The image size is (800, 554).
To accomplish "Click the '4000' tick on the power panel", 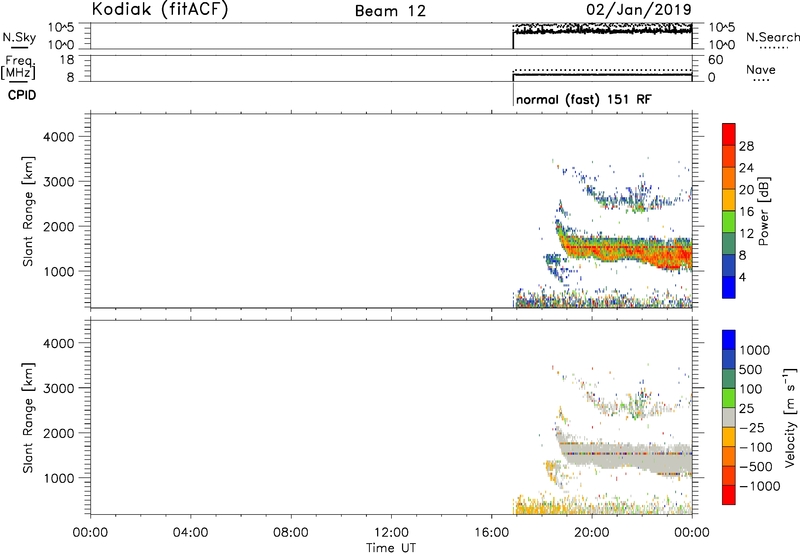I will [x=59, y=137].
